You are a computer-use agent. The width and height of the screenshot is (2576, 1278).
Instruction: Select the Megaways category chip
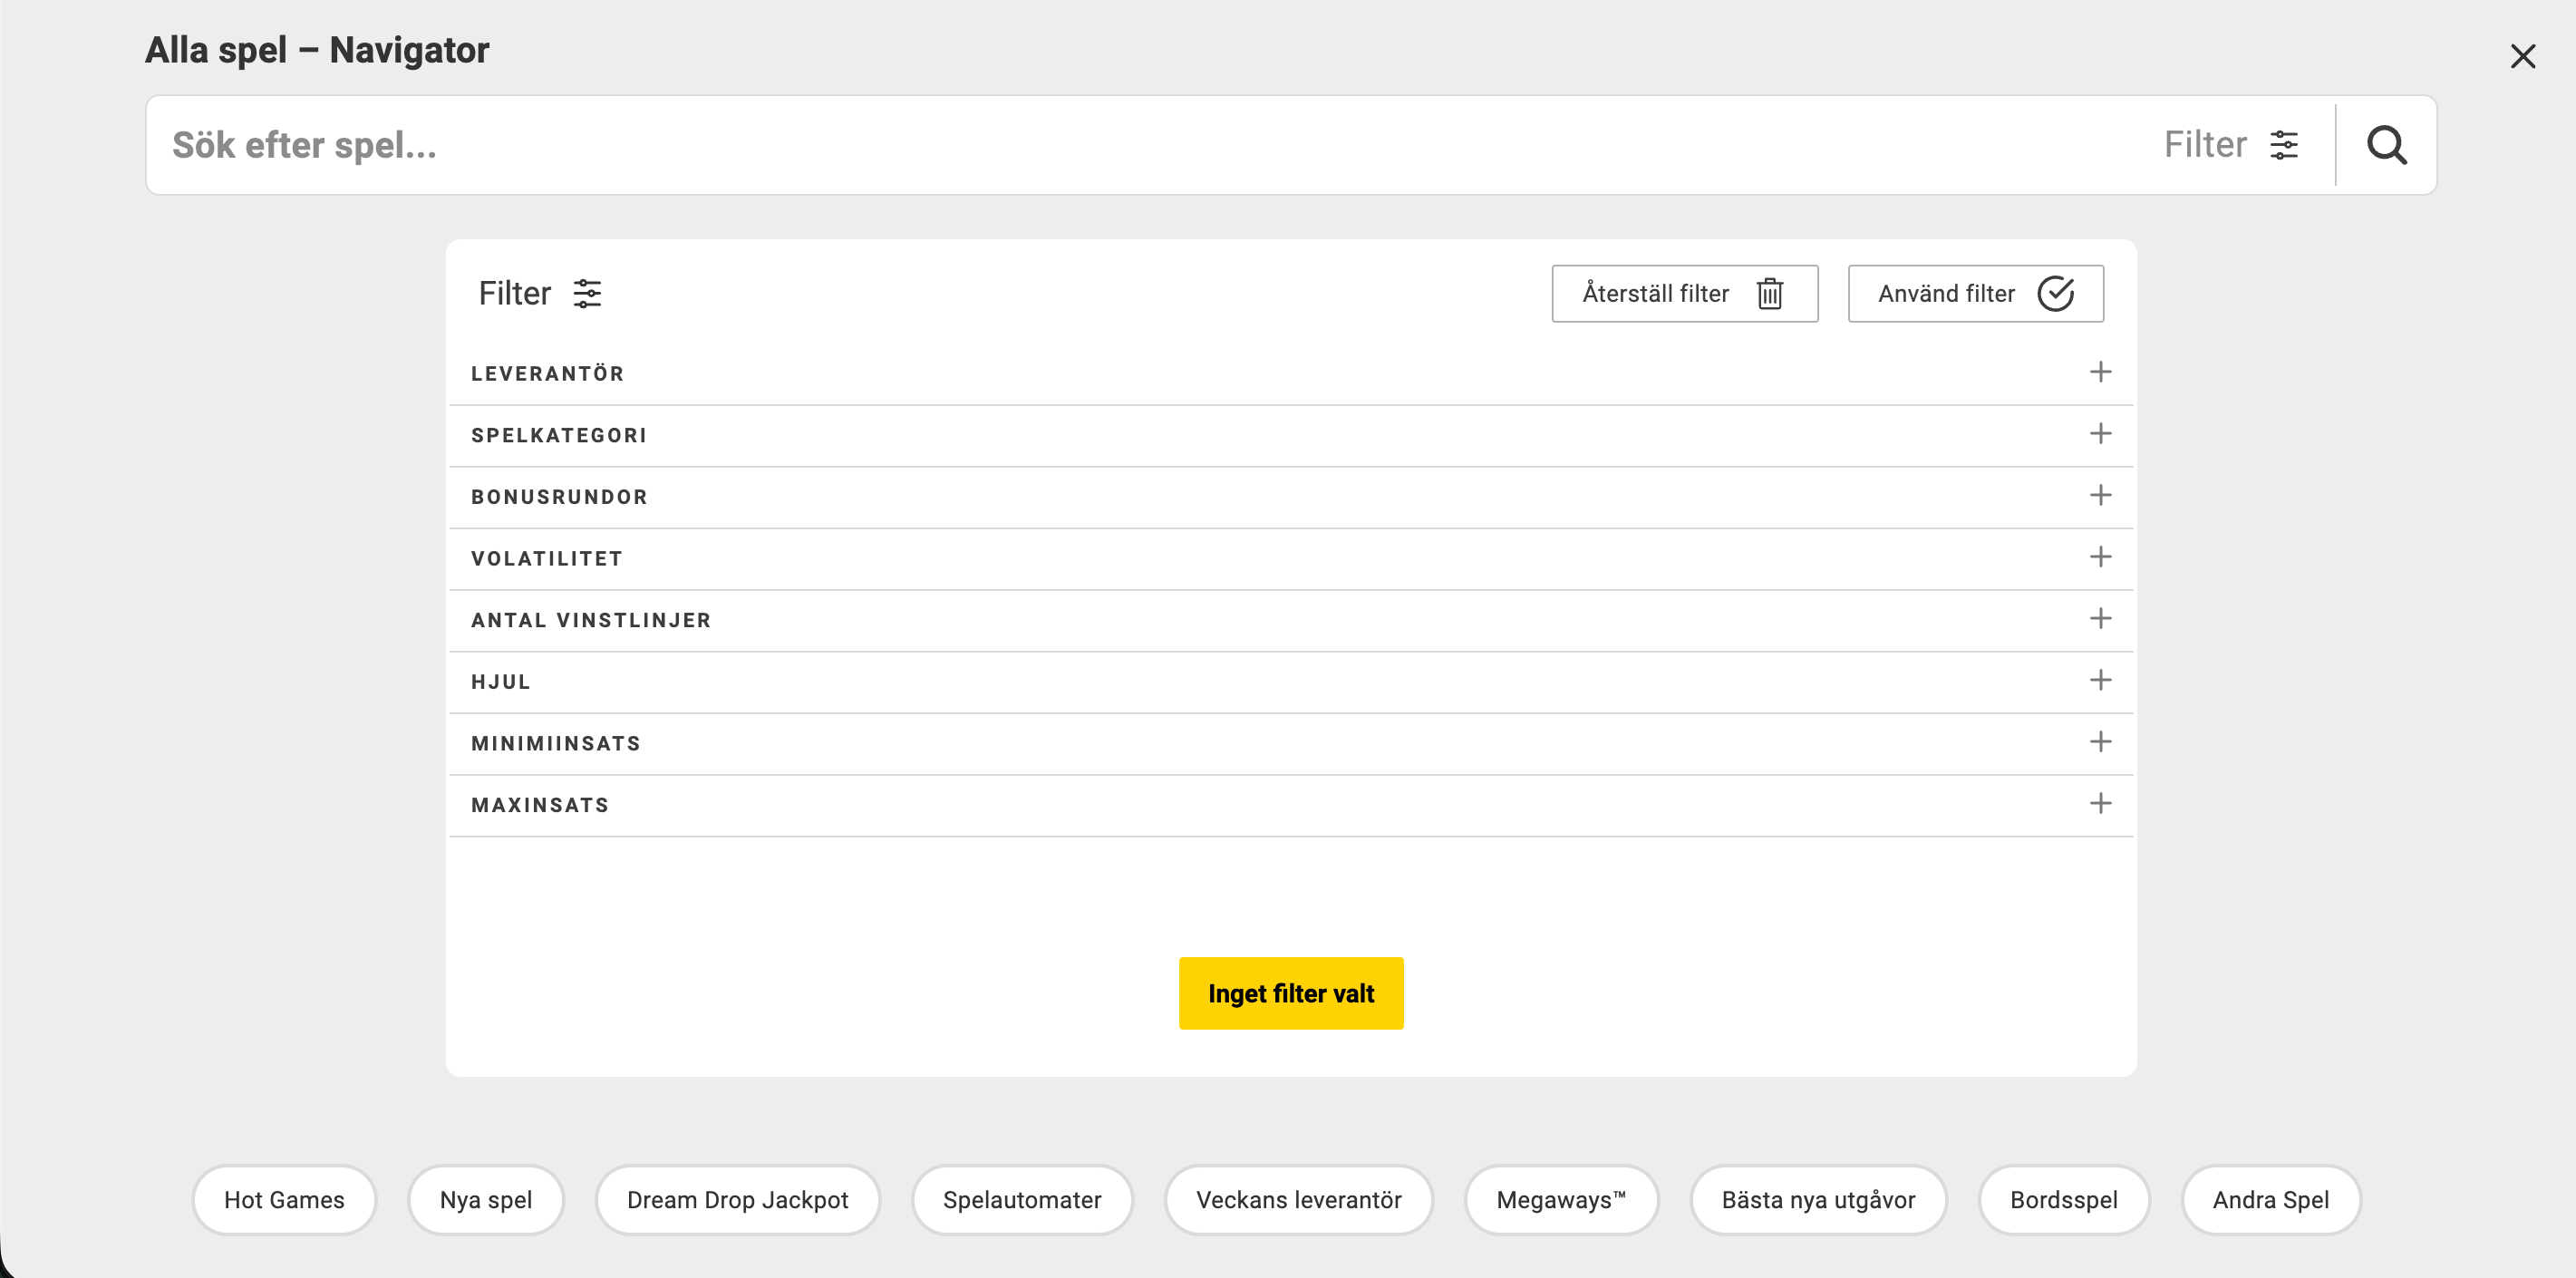[1560, 1199]
